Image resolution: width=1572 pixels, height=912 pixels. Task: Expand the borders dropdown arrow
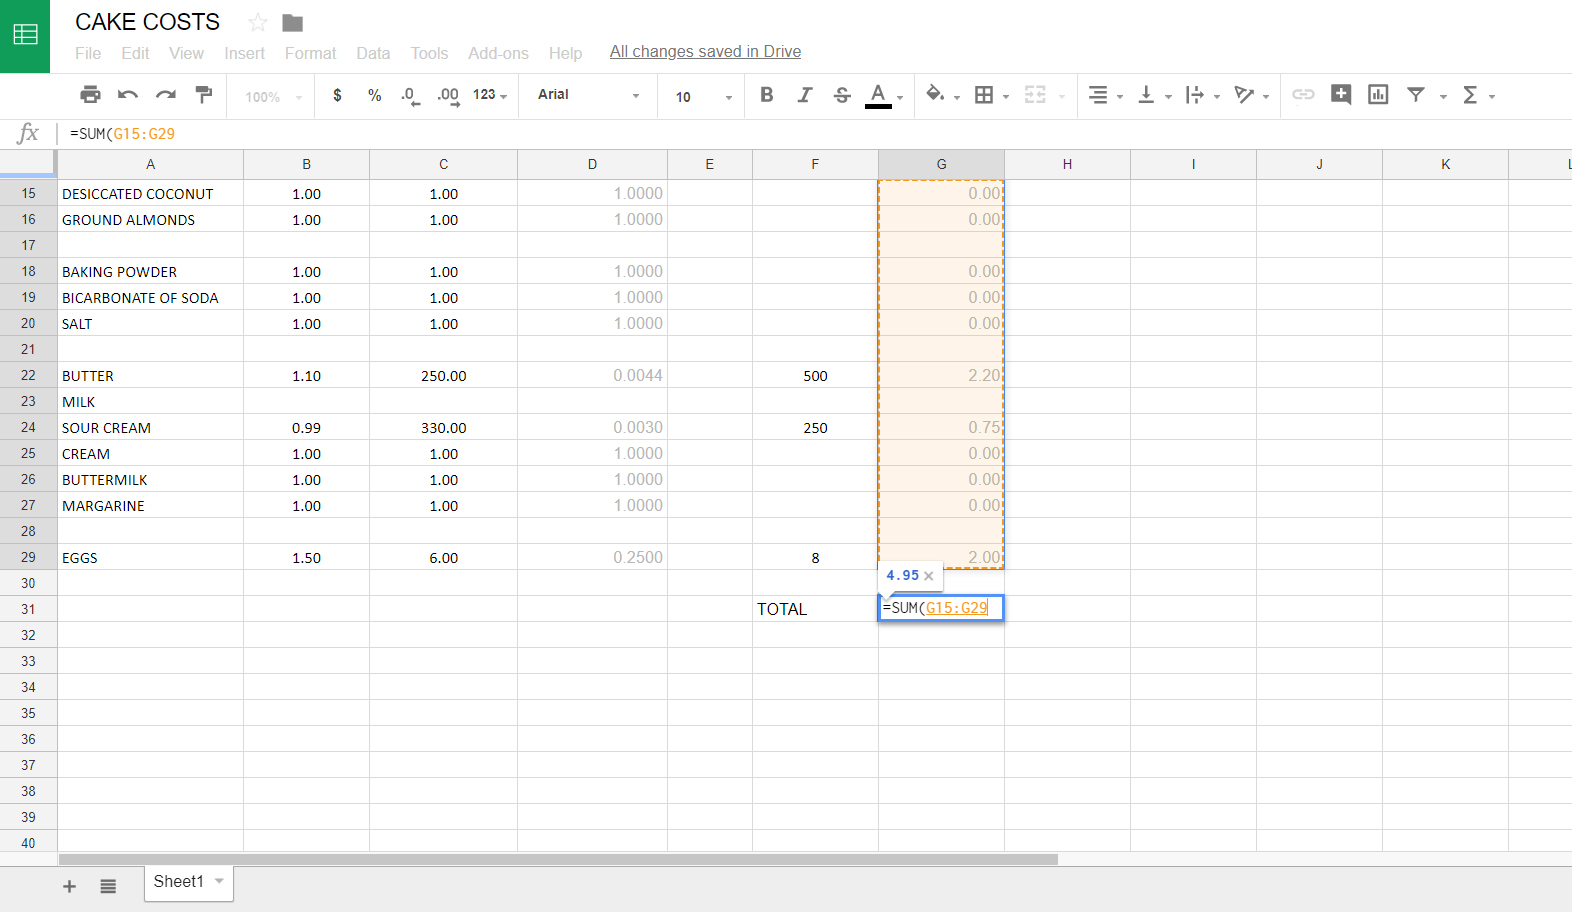coord(1006,96)
